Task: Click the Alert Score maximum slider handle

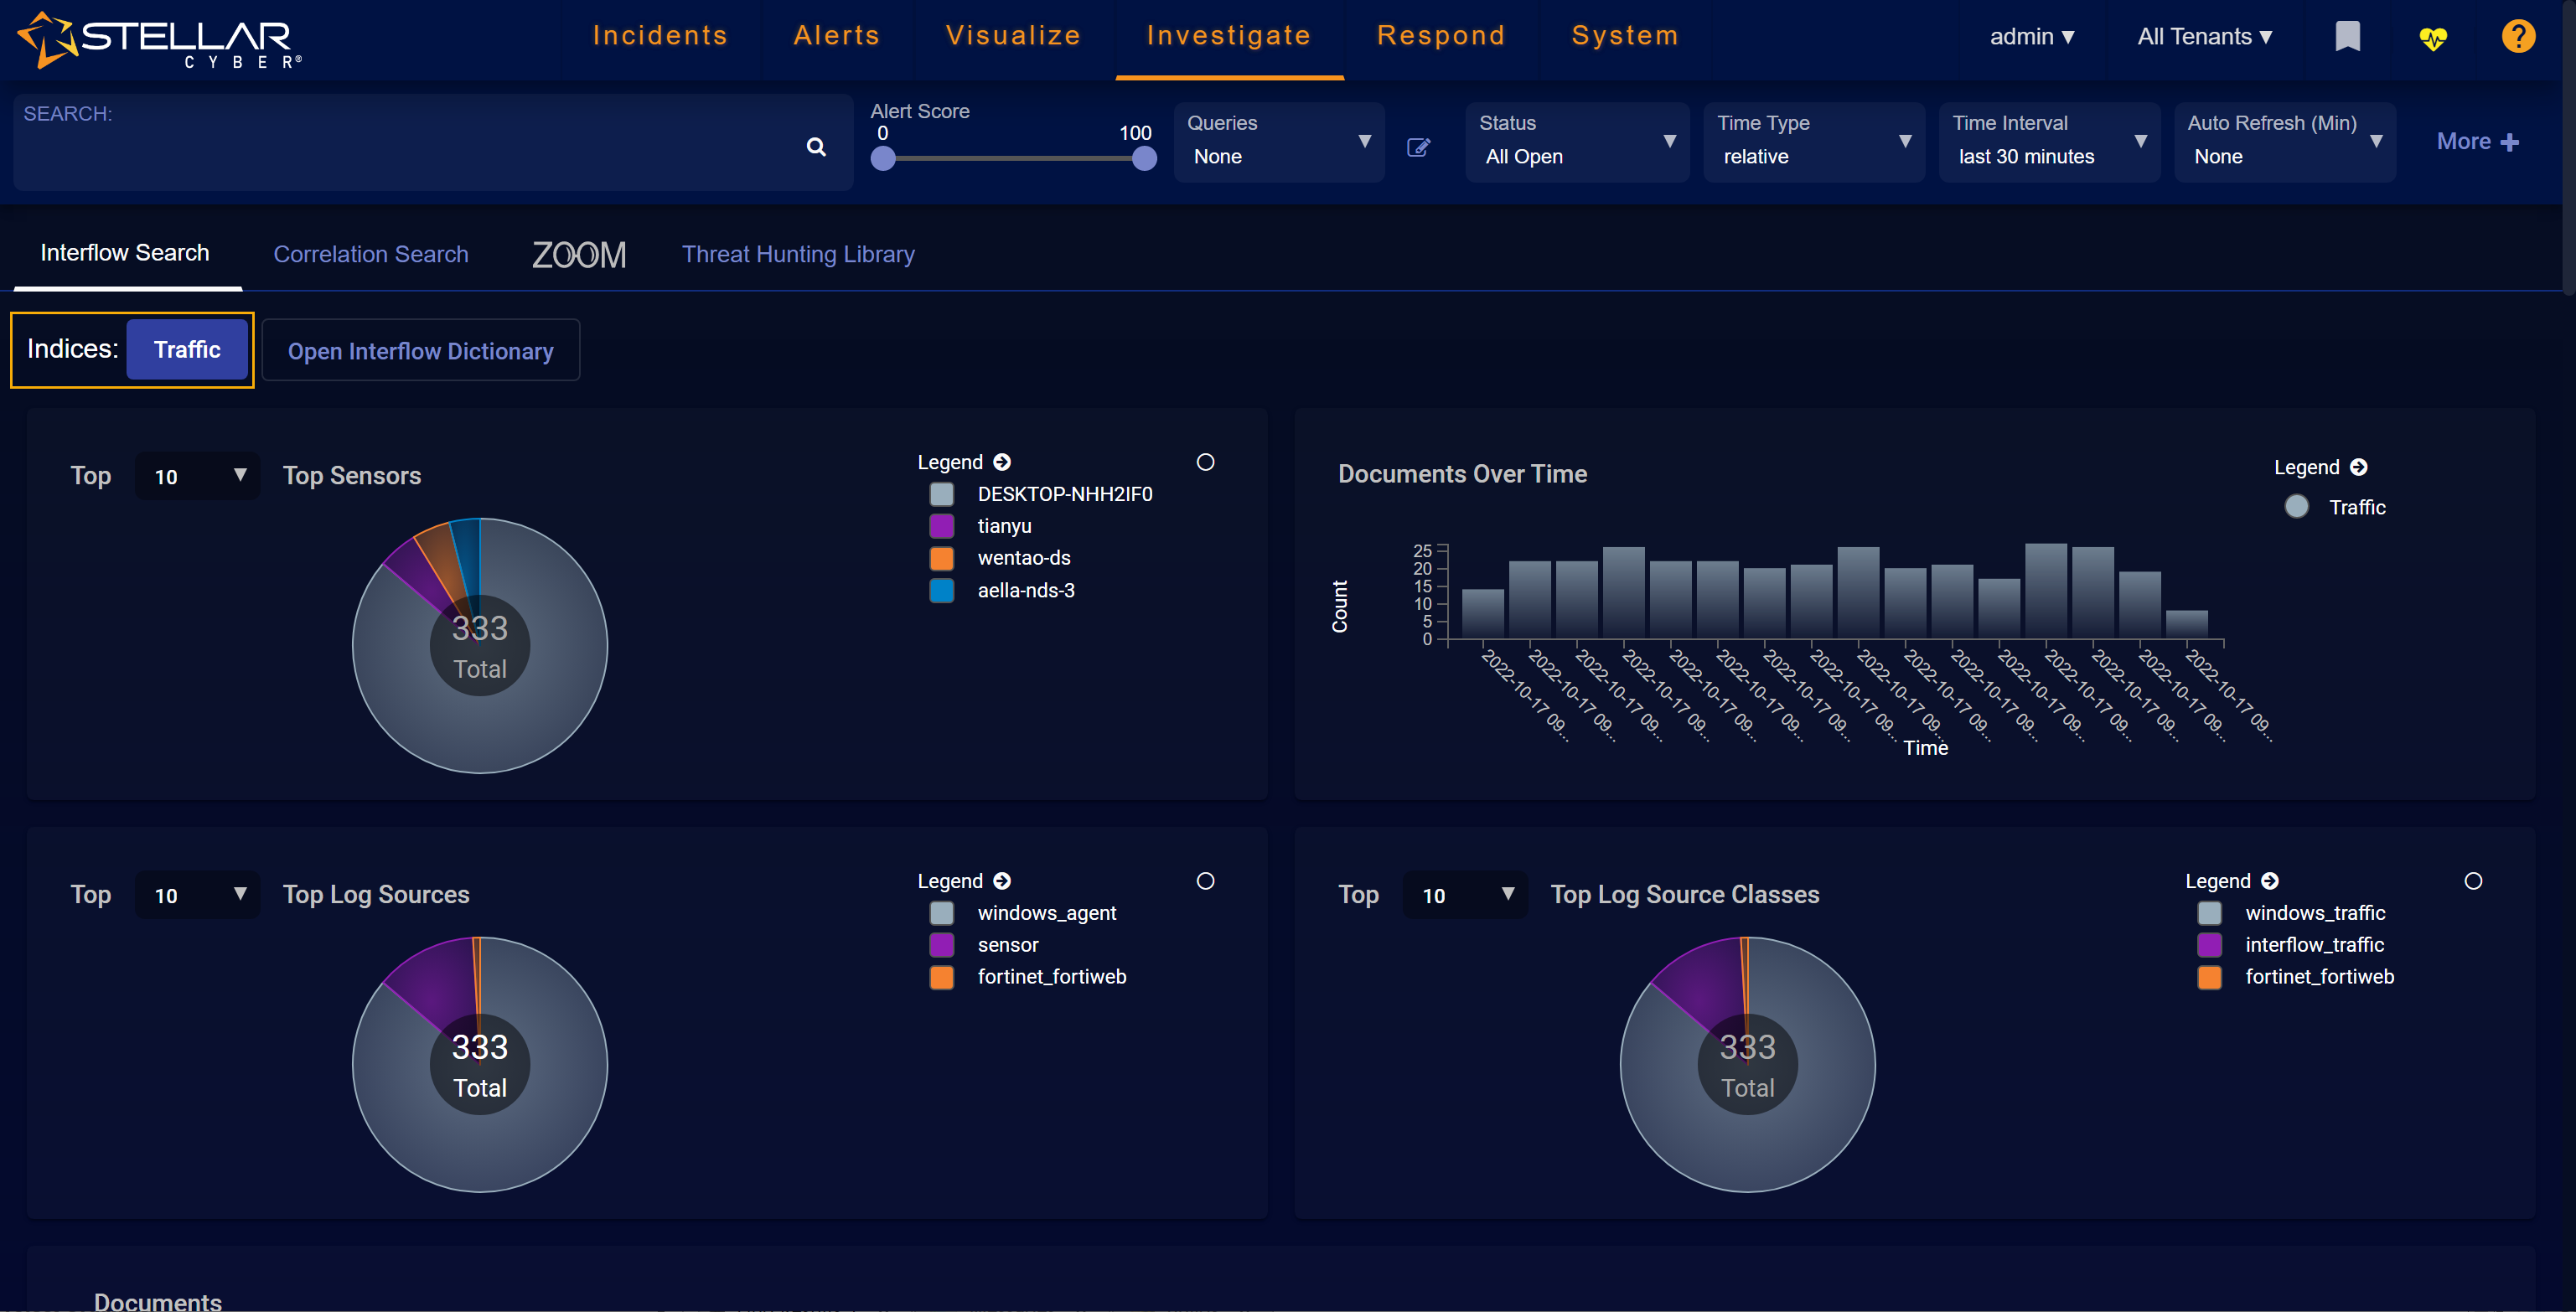Action: pos(1144,158)
